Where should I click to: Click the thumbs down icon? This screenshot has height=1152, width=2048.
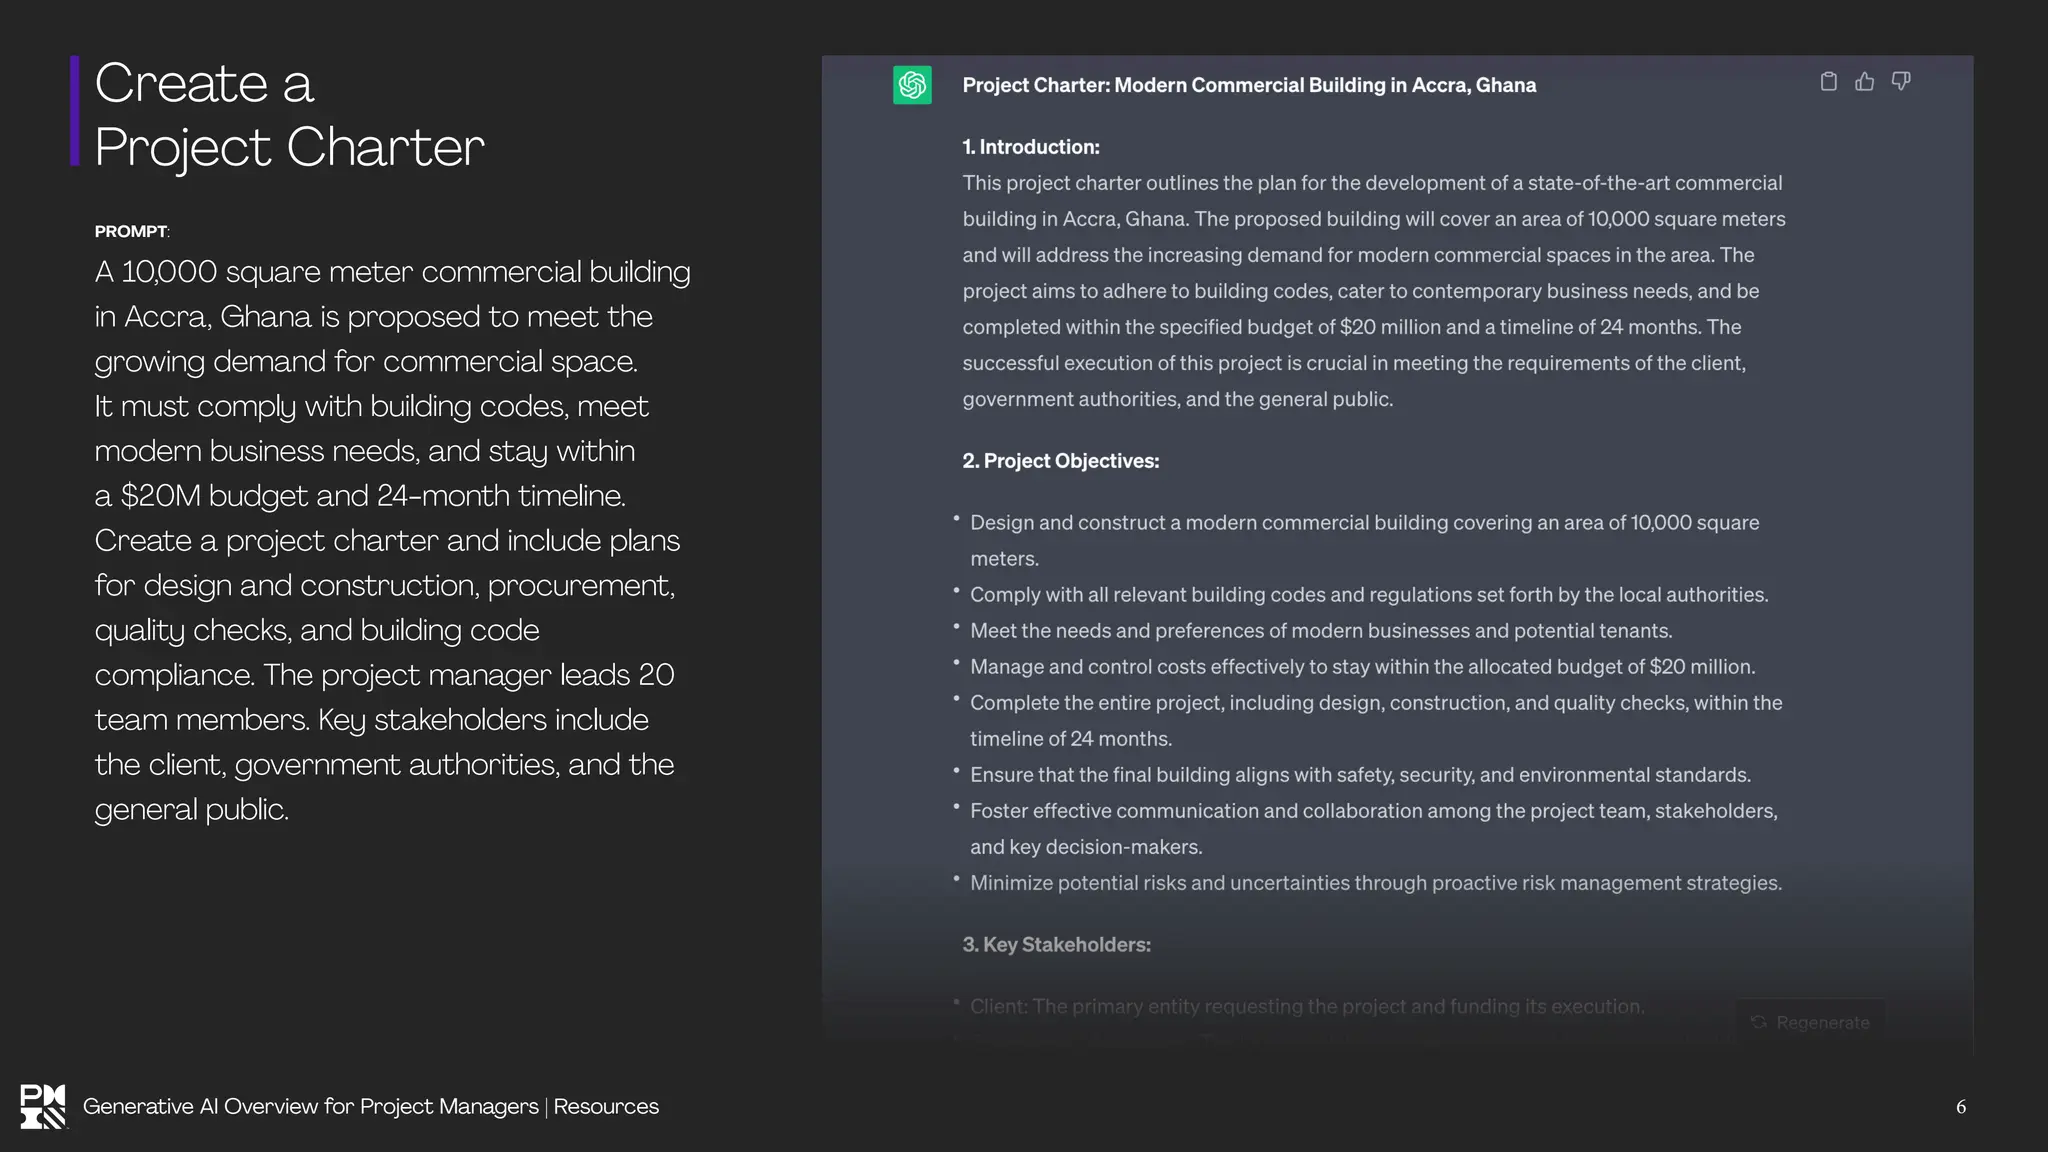pos(1901,82)
